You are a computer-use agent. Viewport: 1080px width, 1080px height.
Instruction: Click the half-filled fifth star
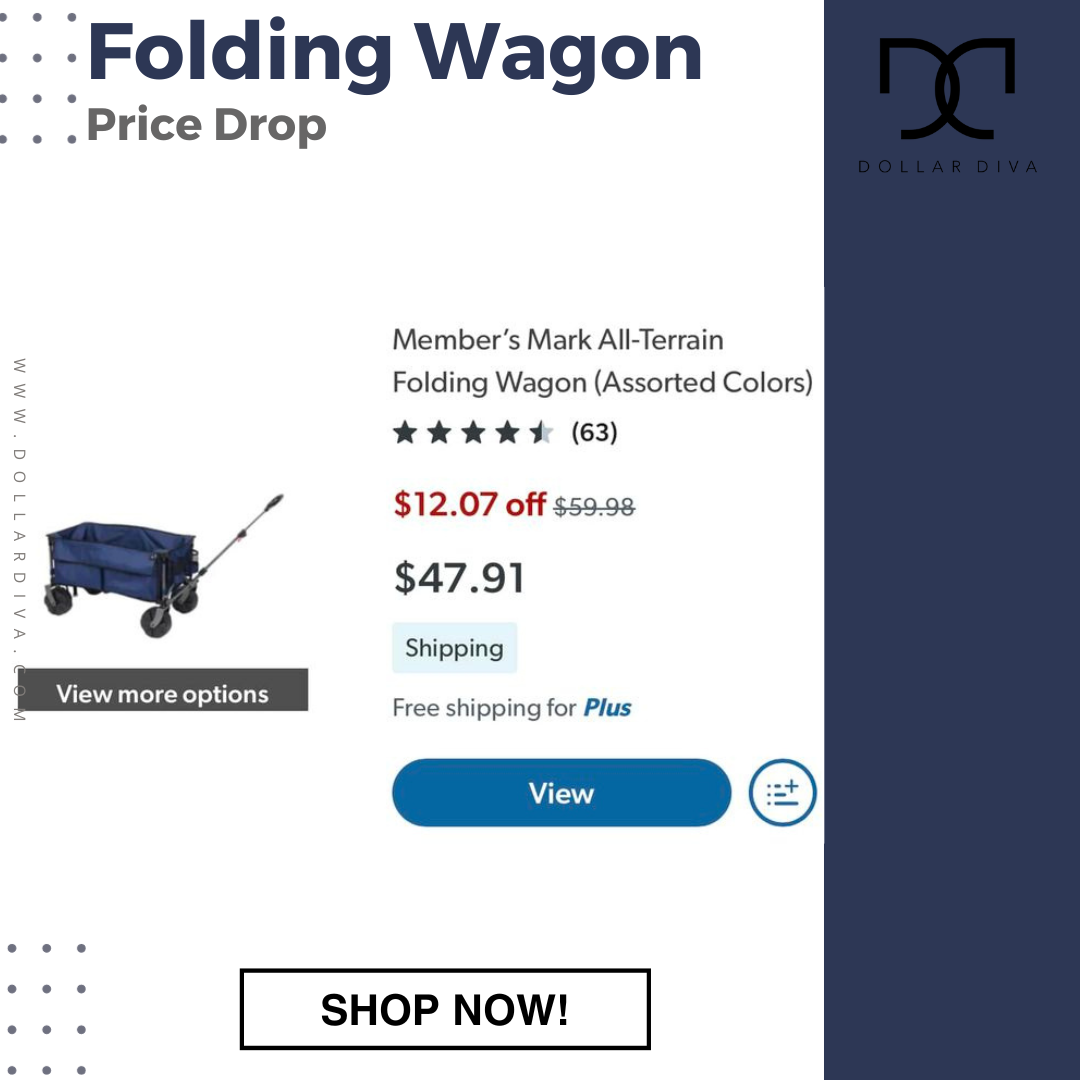click(541, 433)
